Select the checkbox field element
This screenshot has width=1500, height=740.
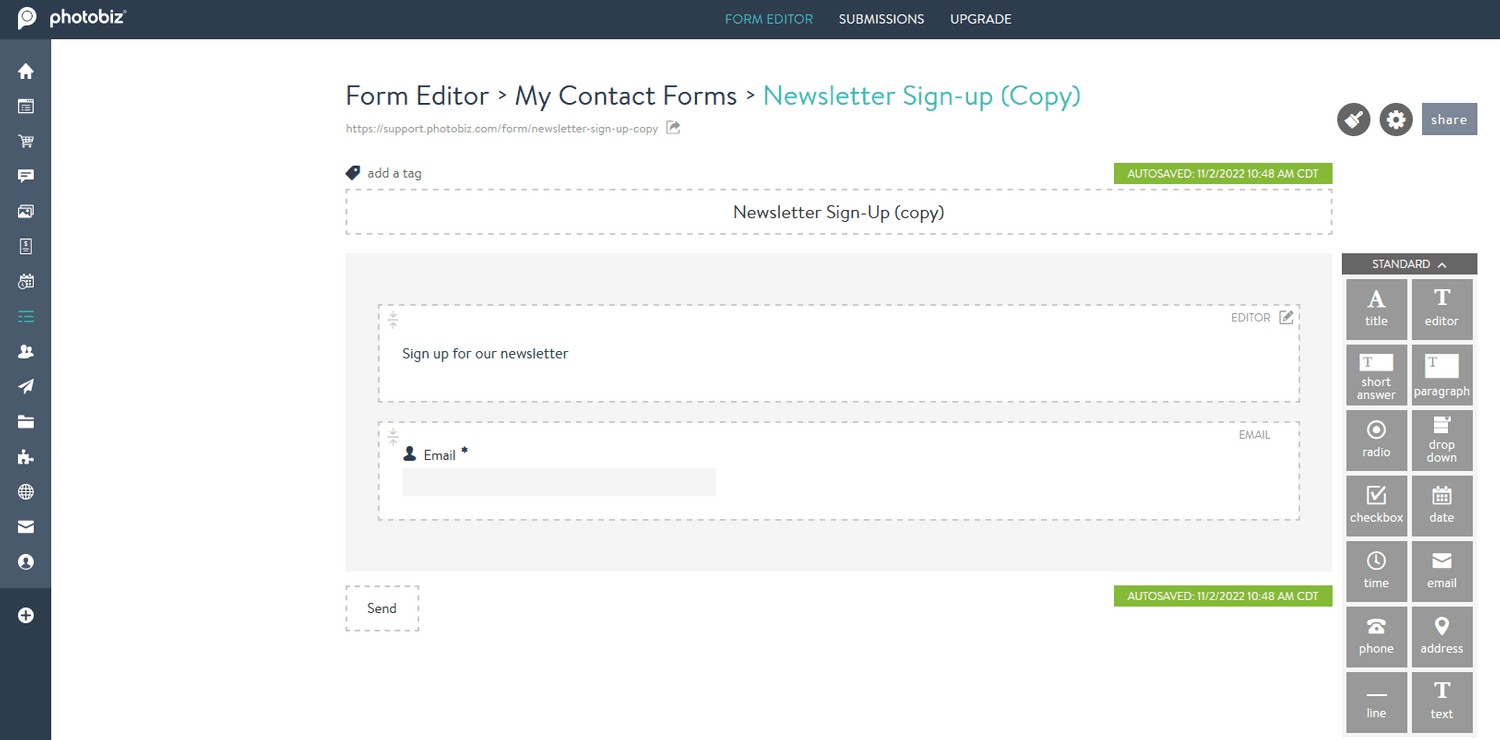coord(1376,505)
